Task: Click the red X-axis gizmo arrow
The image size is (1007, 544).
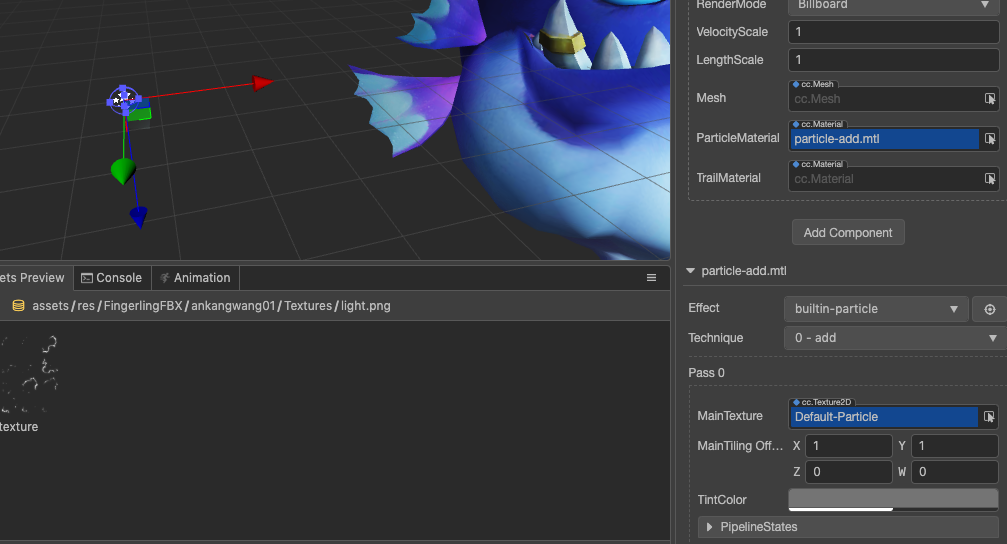Action: click(263, 83)
